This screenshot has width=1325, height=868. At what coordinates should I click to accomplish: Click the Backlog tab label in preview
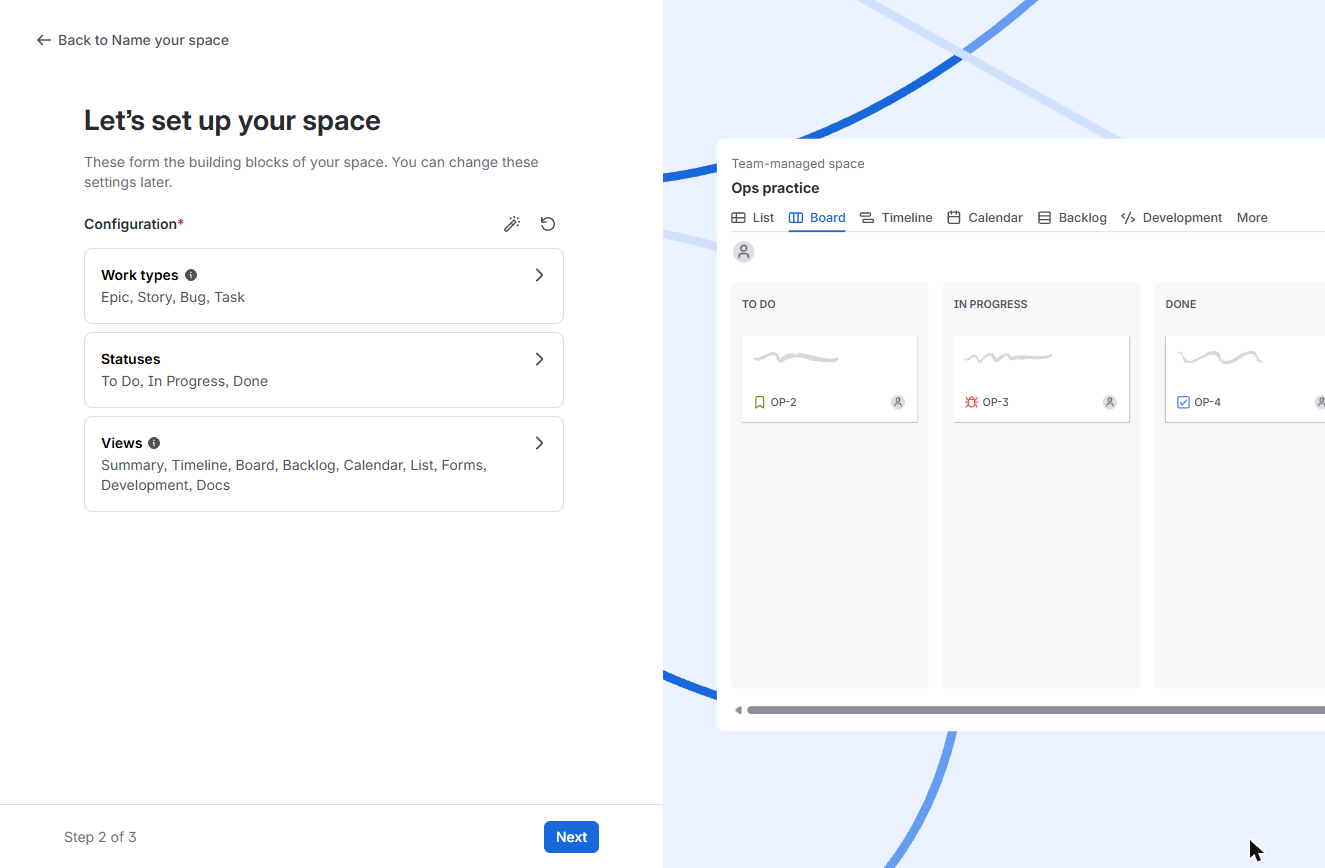click(1083, 218)
